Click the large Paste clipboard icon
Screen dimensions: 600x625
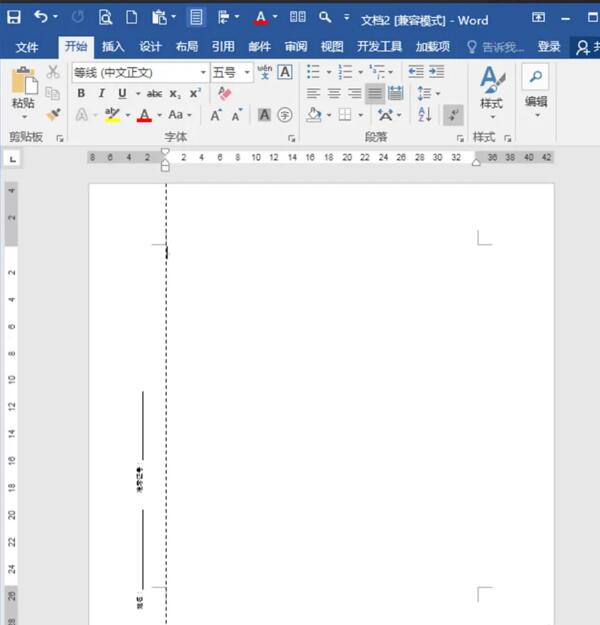point(24,81)
